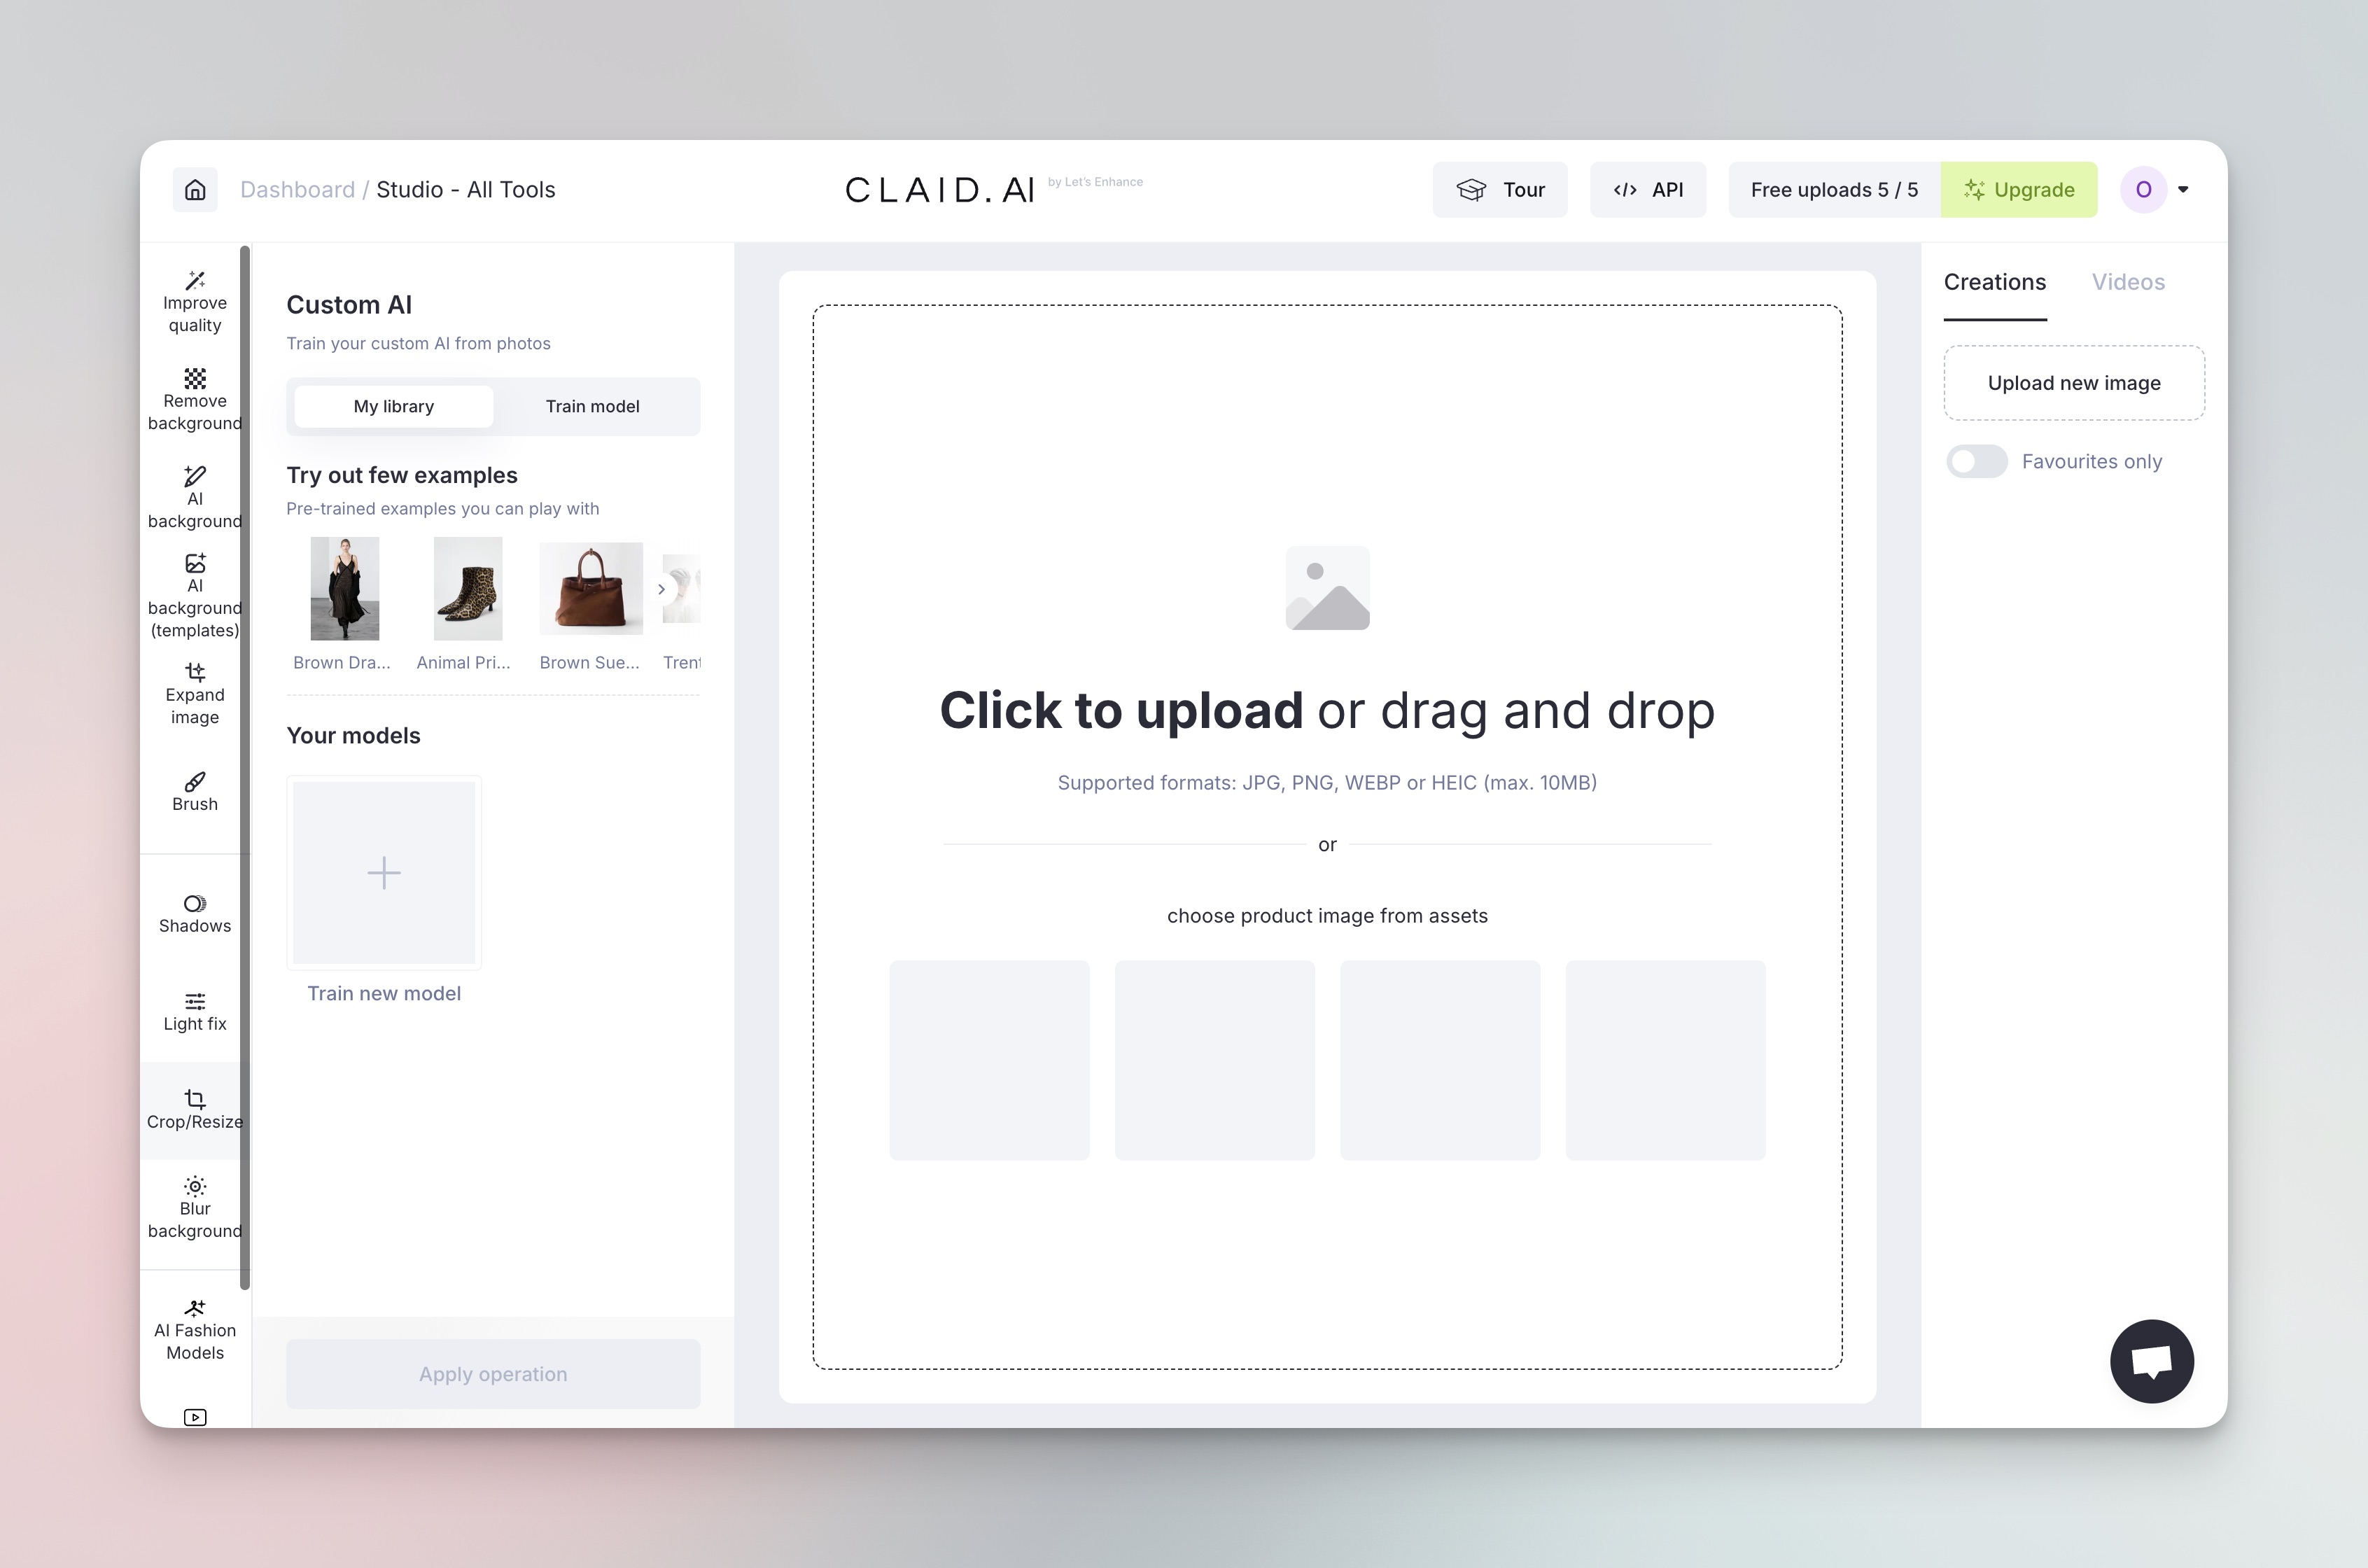Expand the account dropdown arrow

point(2183,190)
